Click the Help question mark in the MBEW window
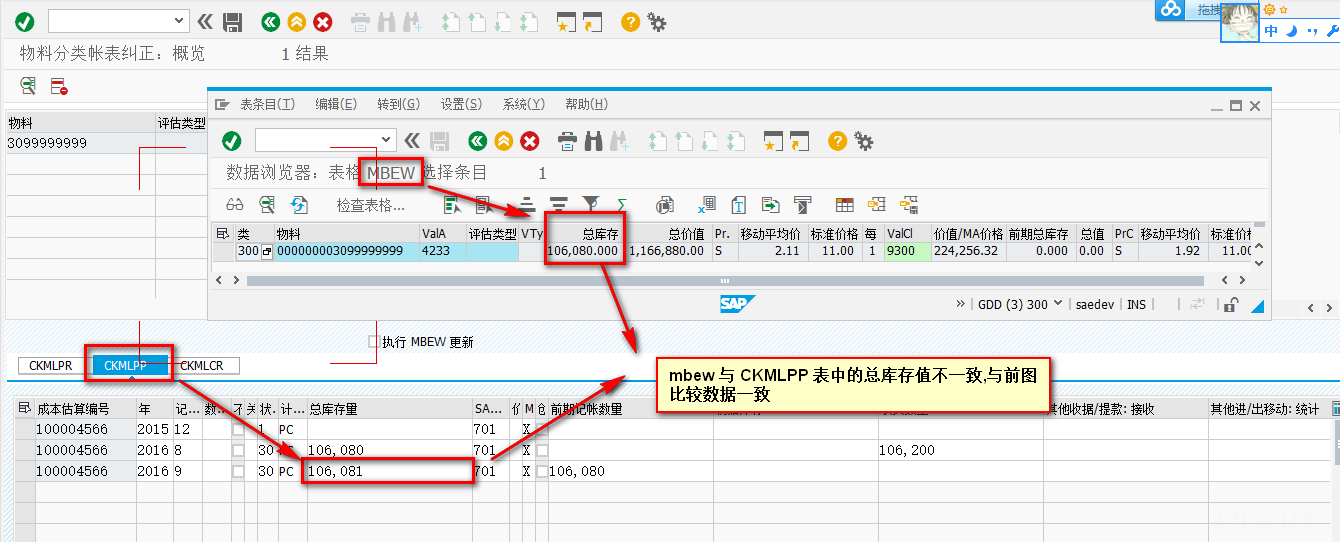This screenshot has width=1340, height=542. click(x=838, y=141)
